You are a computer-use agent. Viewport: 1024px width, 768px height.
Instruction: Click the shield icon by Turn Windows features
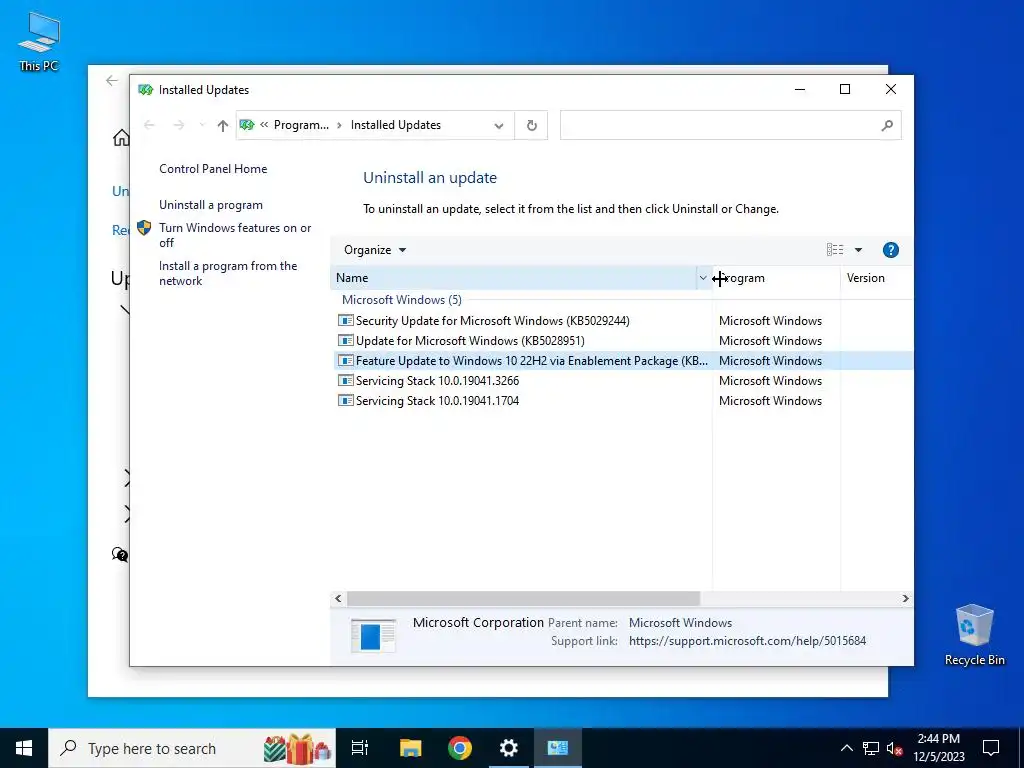click(x=144, y=228)
